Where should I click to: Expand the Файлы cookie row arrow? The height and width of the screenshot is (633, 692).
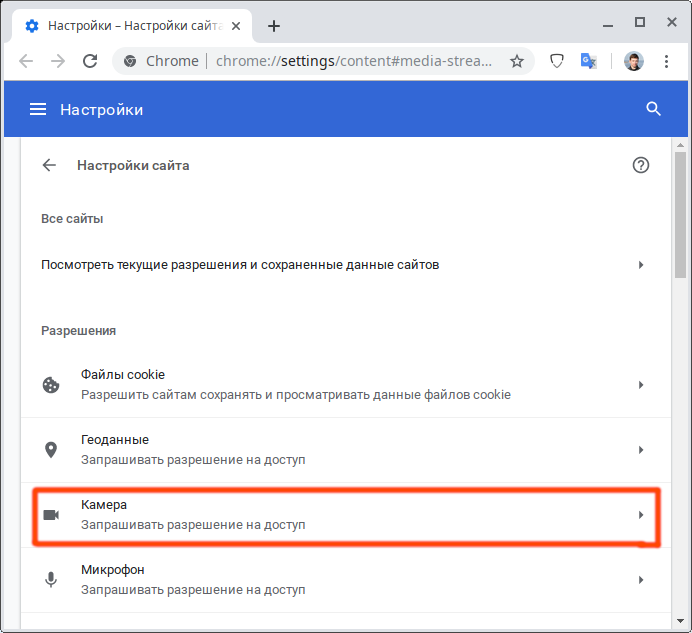pos(641,385)
